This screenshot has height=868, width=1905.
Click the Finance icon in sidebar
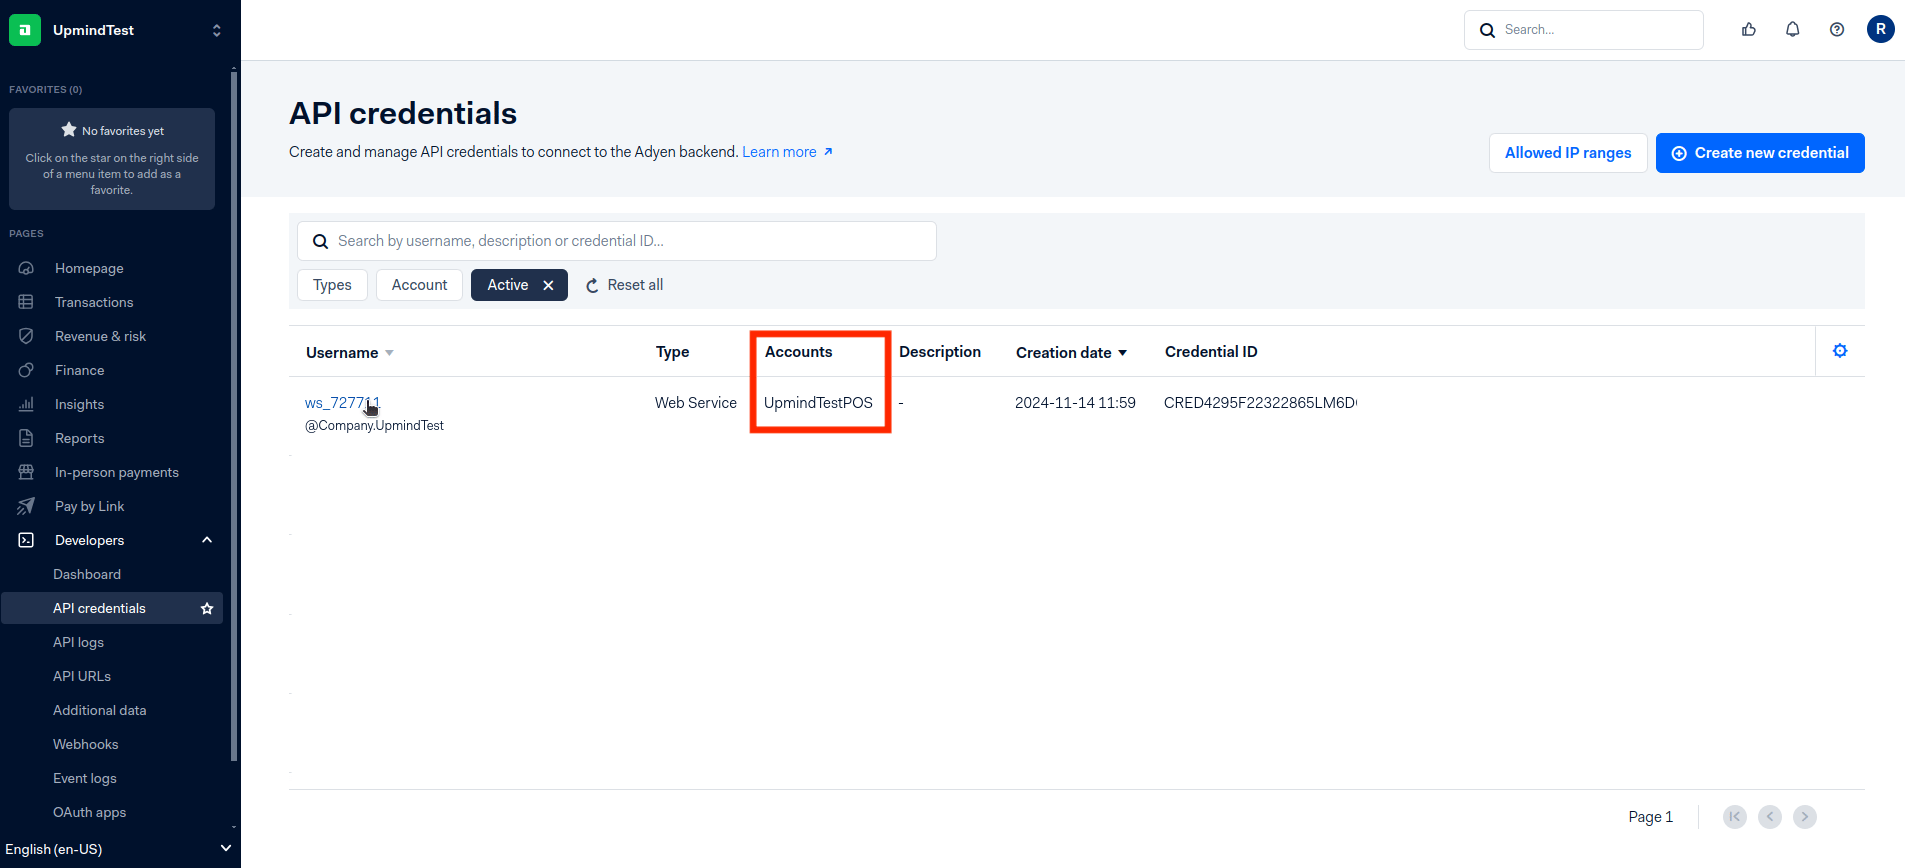click(26, 370)
